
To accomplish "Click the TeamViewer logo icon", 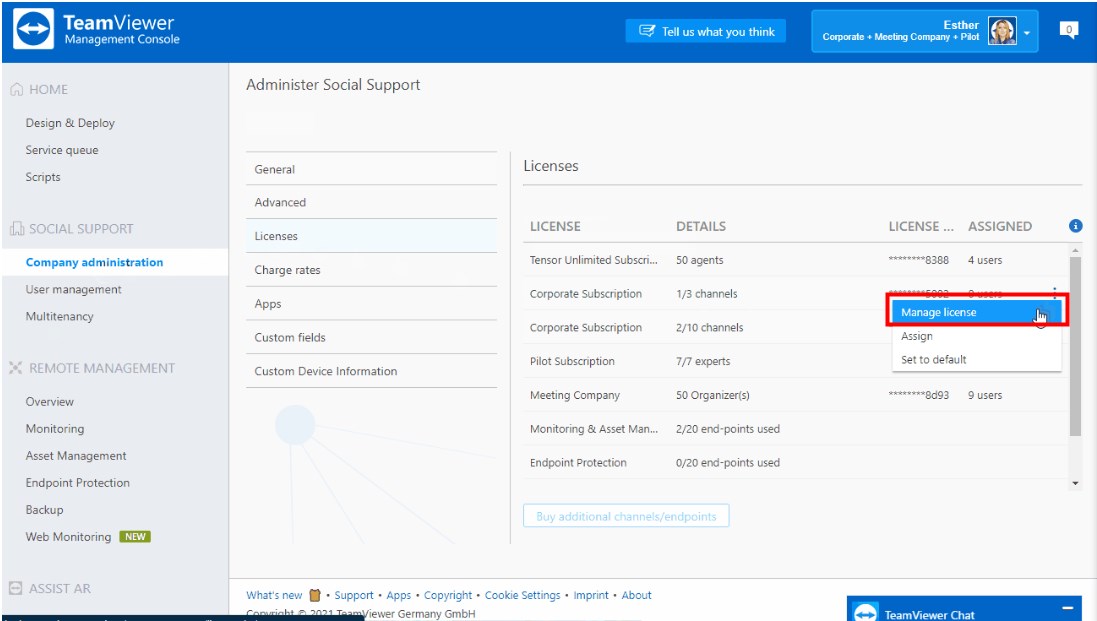I will pos(35,31).
